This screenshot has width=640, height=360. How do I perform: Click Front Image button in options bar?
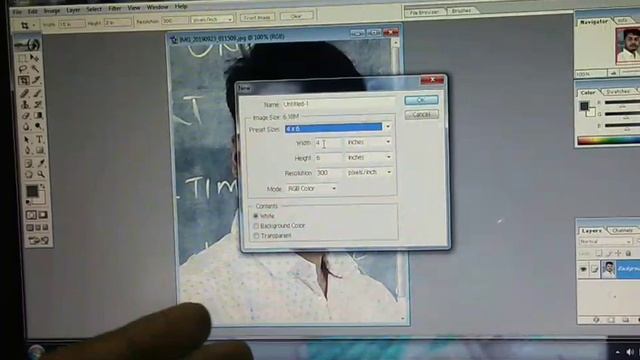(x=257, y=18)
